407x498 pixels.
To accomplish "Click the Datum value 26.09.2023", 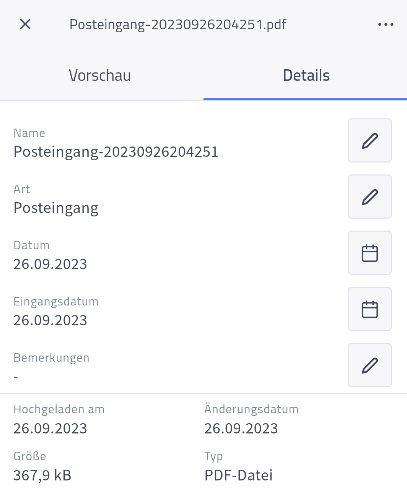I will pyautogui.click(x=50, y=264).
